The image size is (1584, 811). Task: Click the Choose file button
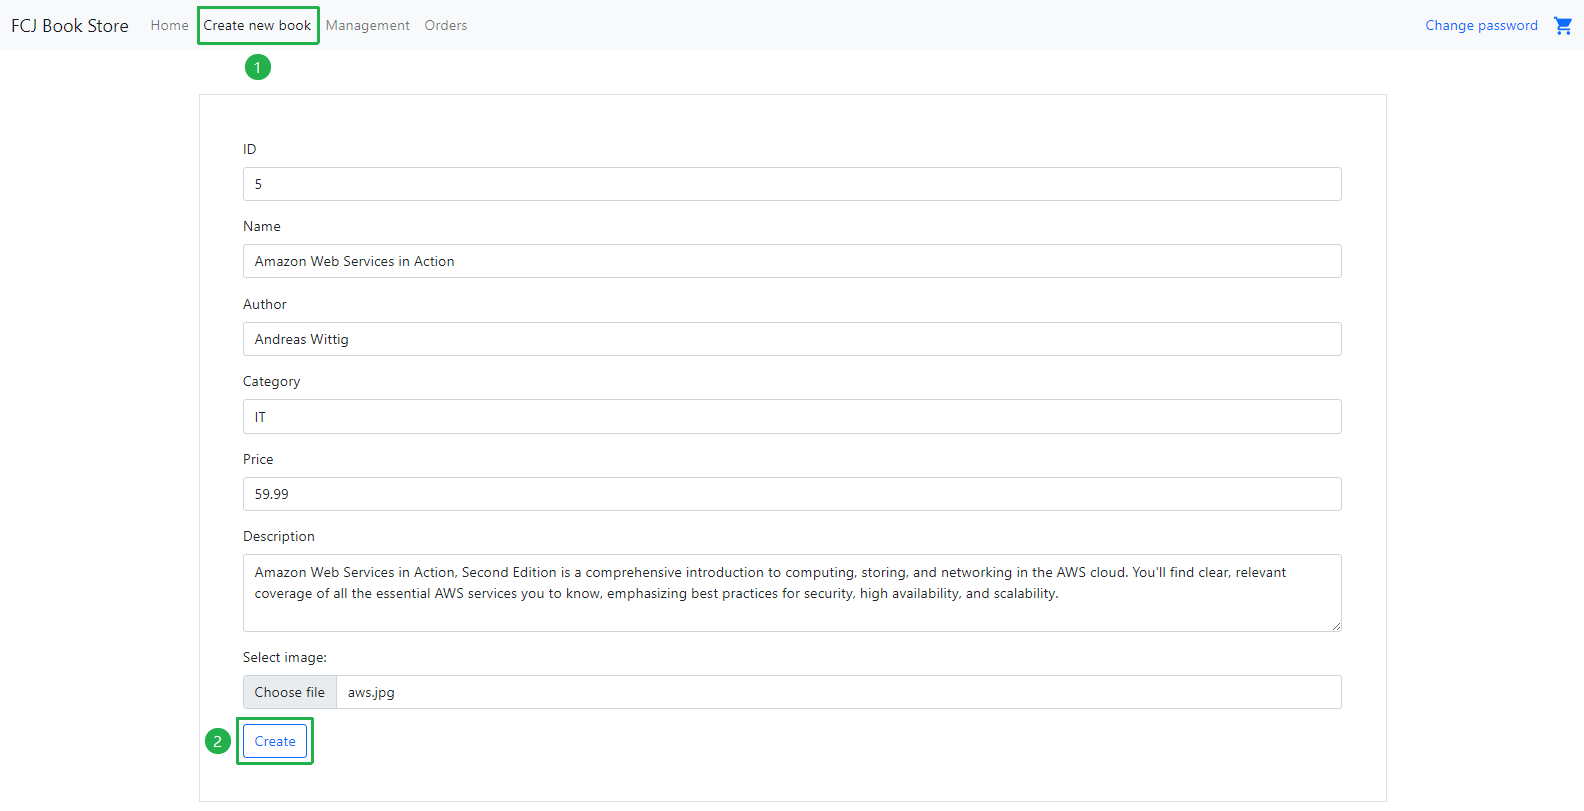289,692
